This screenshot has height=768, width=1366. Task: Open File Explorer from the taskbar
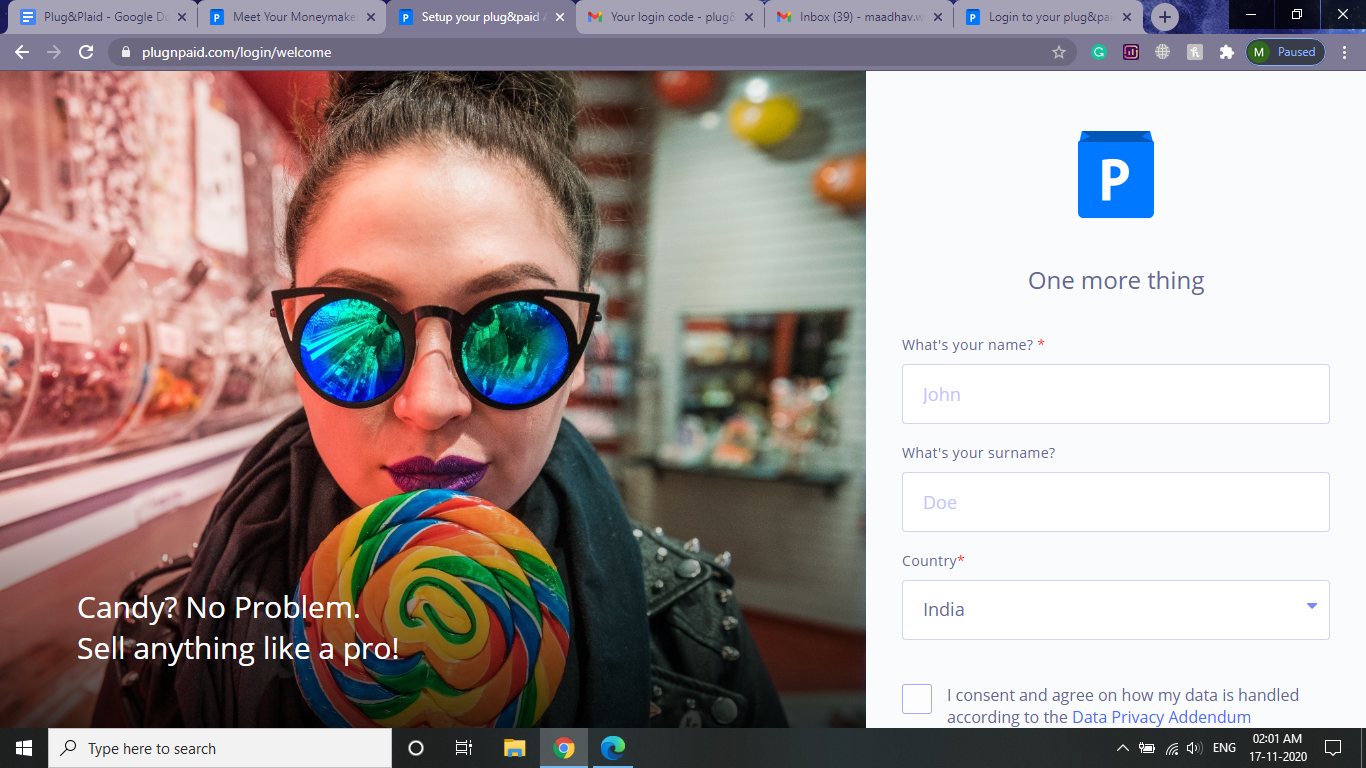point(514,748)
